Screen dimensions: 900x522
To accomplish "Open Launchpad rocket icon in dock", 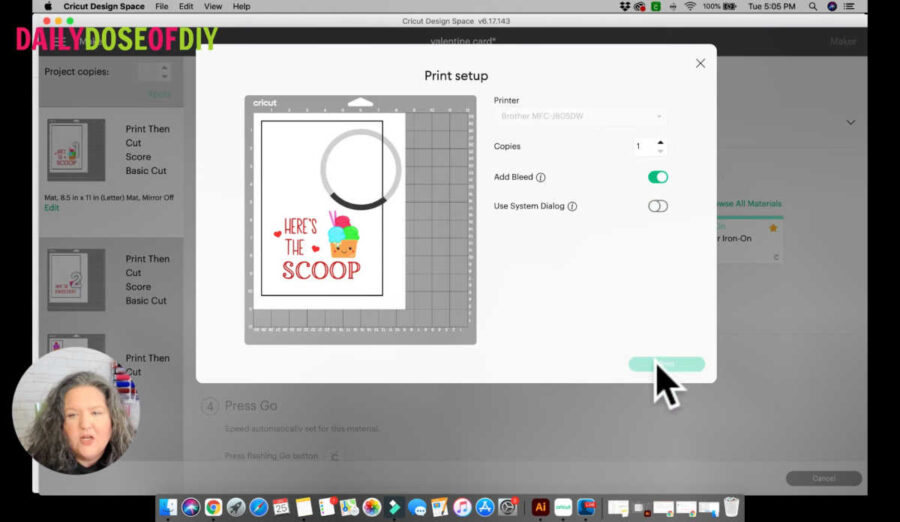I will coord(236,507).
